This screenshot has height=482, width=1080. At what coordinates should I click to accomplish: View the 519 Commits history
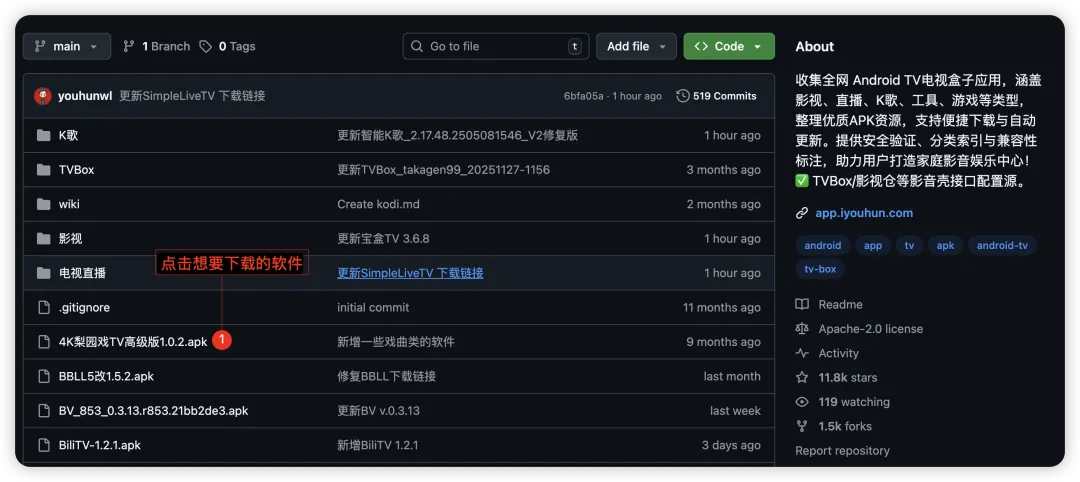click(x=716, y=96)
